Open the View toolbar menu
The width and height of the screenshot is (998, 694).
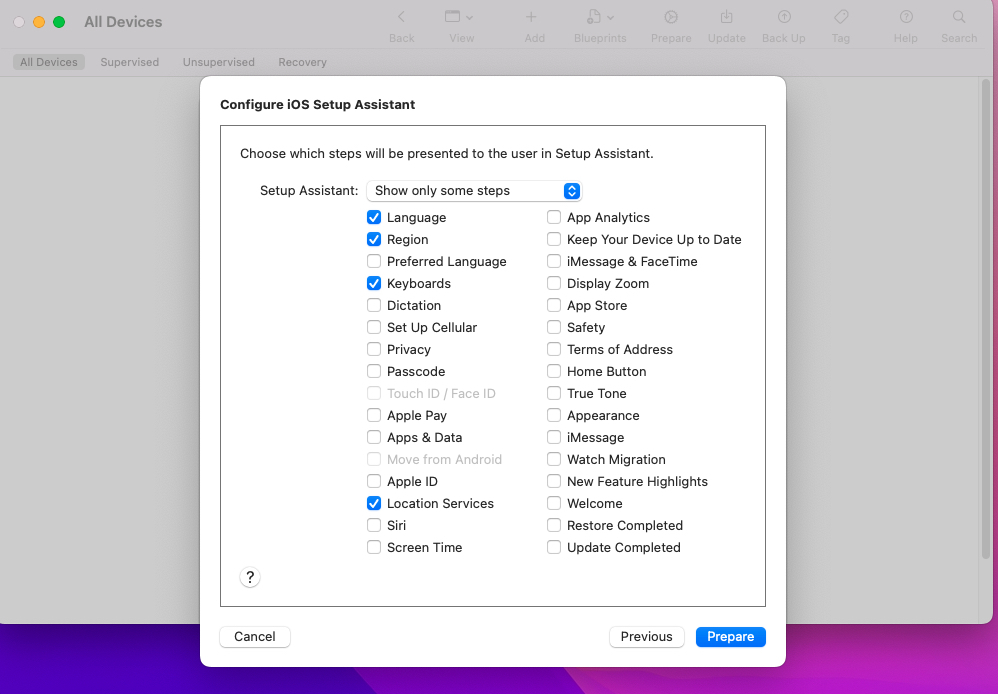[458, 17]
